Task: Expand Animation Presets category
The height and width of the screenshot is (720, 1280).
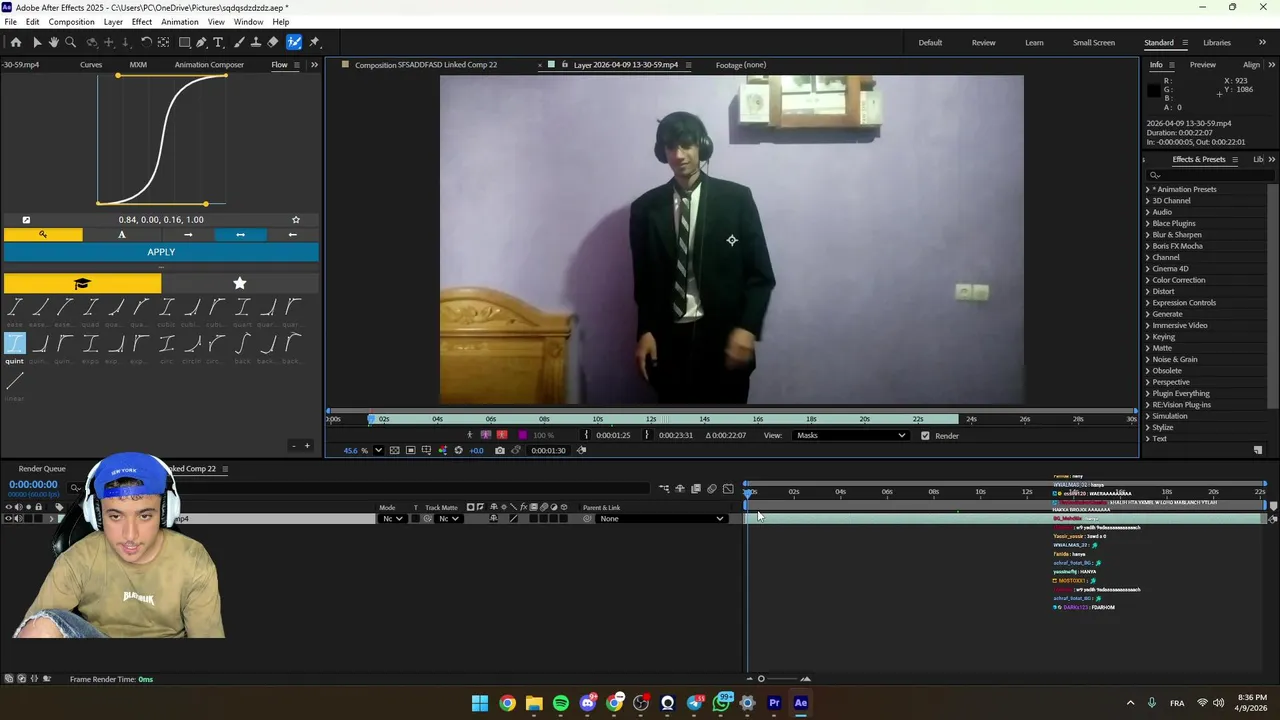Action: pos(1147,189)
